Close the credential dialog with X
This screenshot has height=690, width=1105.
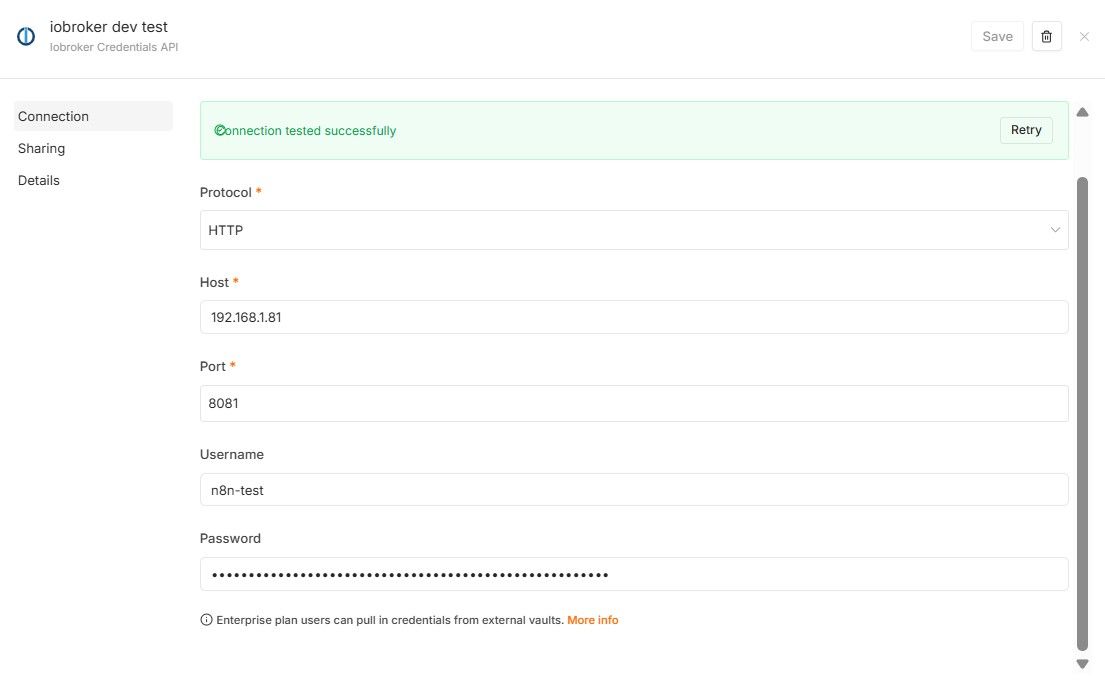[x=1084, y=37]
